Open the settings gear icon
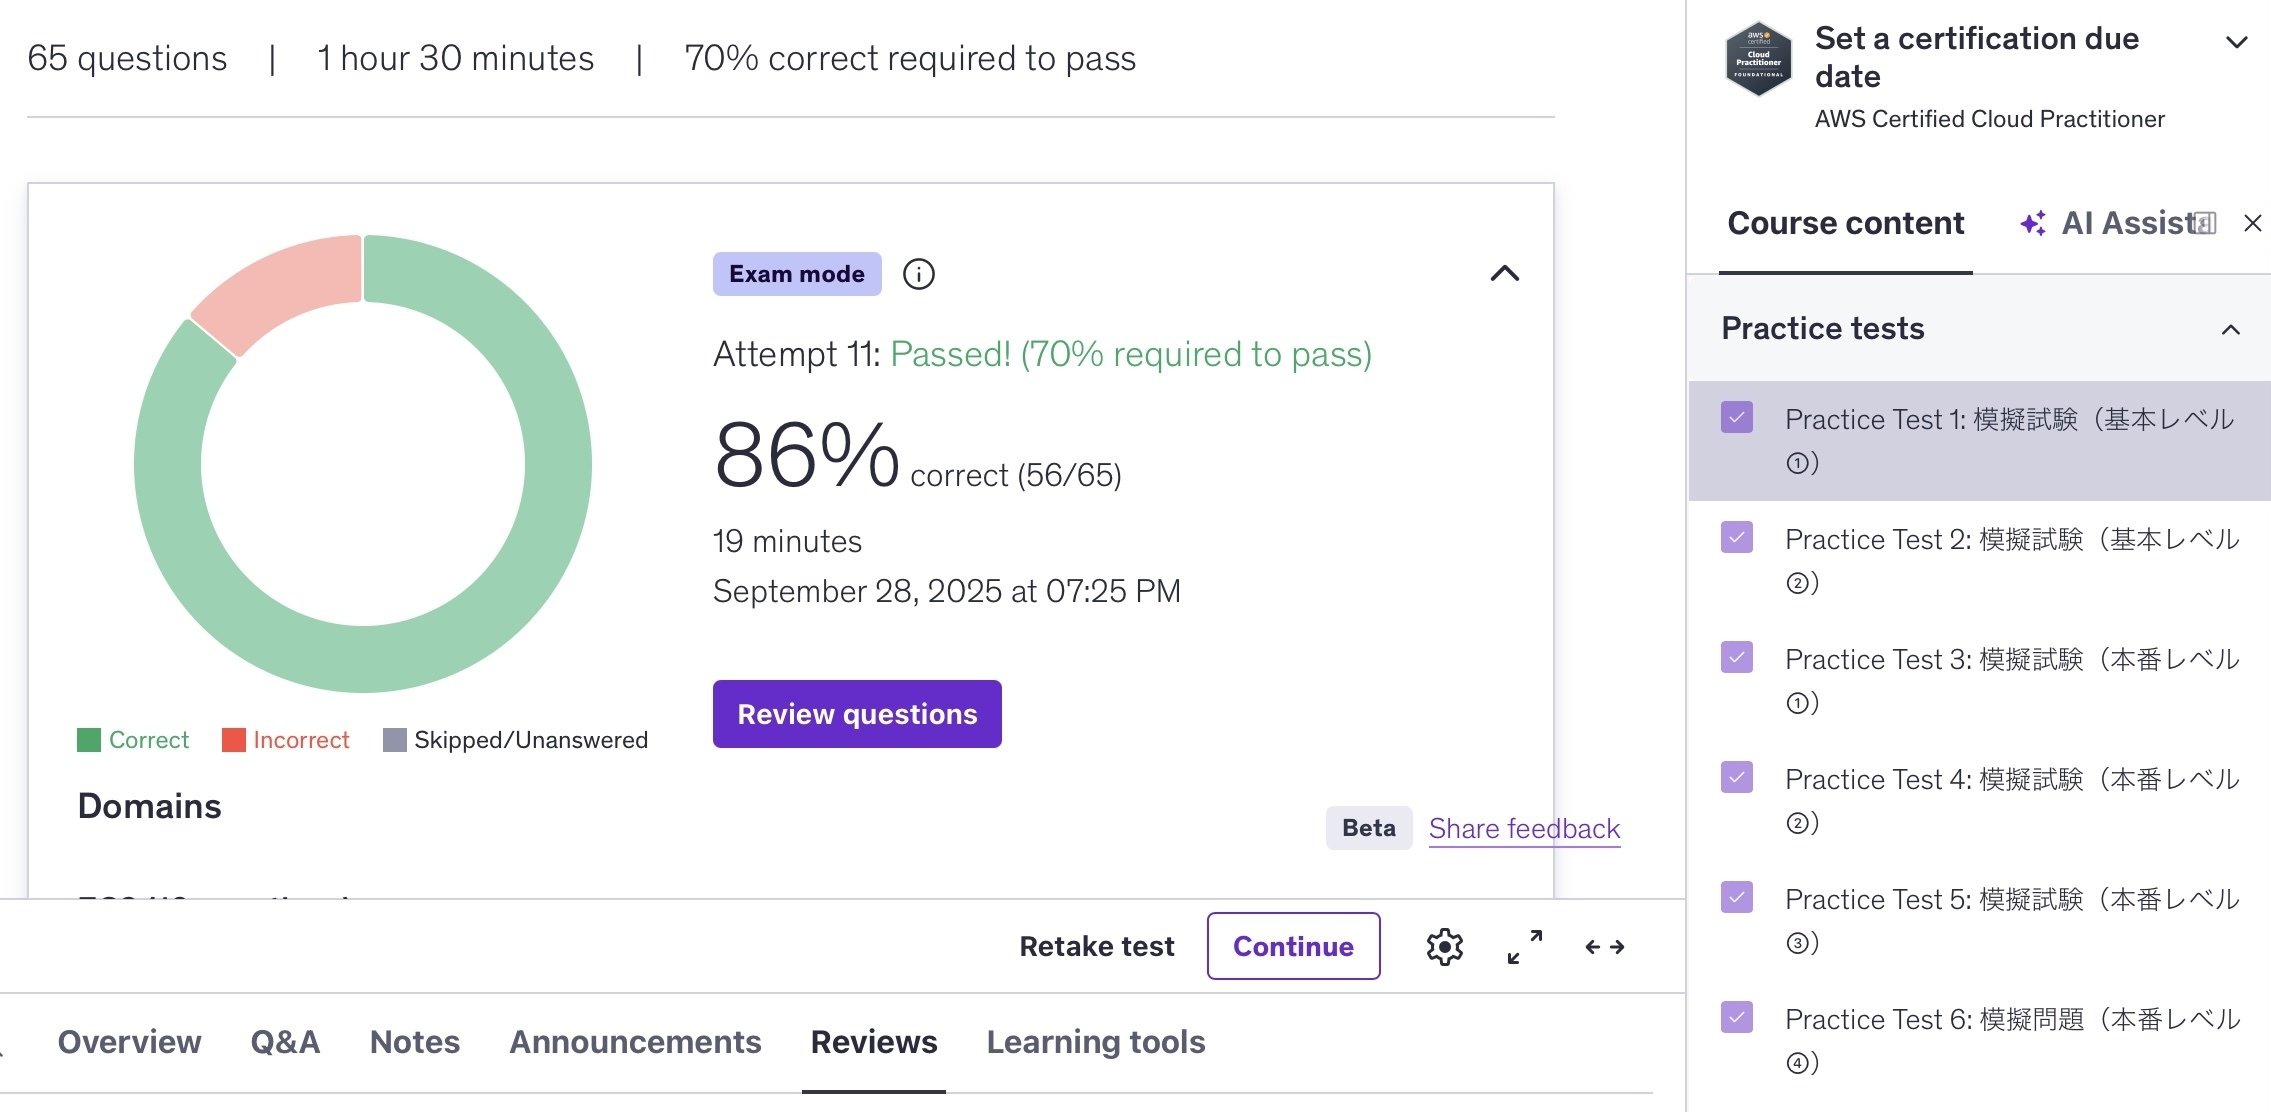 1444,946
